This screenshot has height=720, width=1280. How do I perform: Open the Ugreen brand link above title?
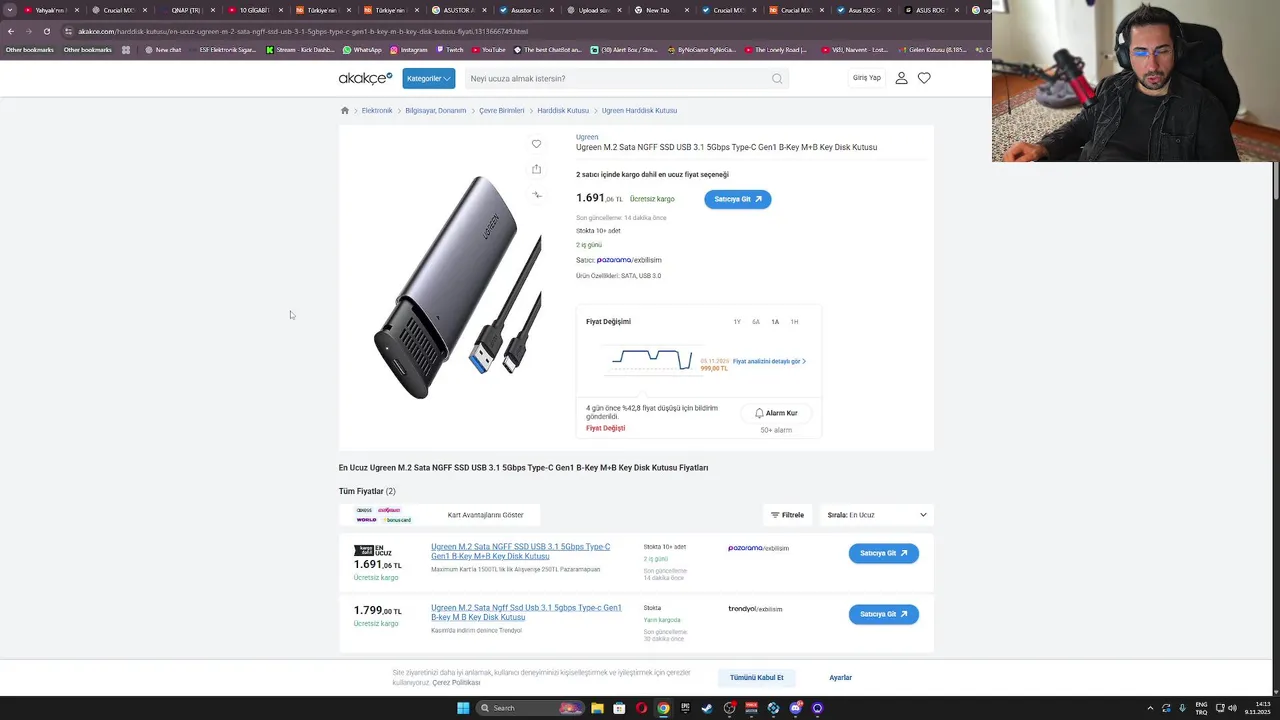click(x=587, y=137)
